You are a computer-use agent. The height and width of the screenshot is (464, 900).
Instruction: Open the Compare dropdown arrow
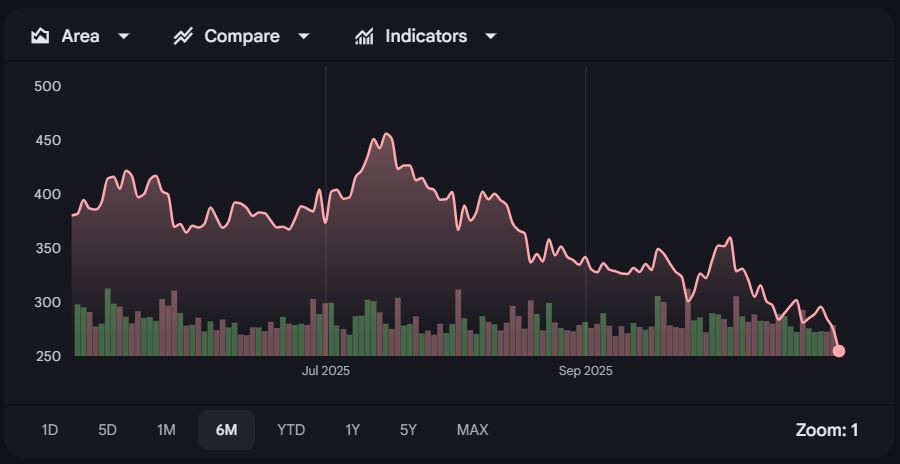pyautogui.click(x=304, y=36)
